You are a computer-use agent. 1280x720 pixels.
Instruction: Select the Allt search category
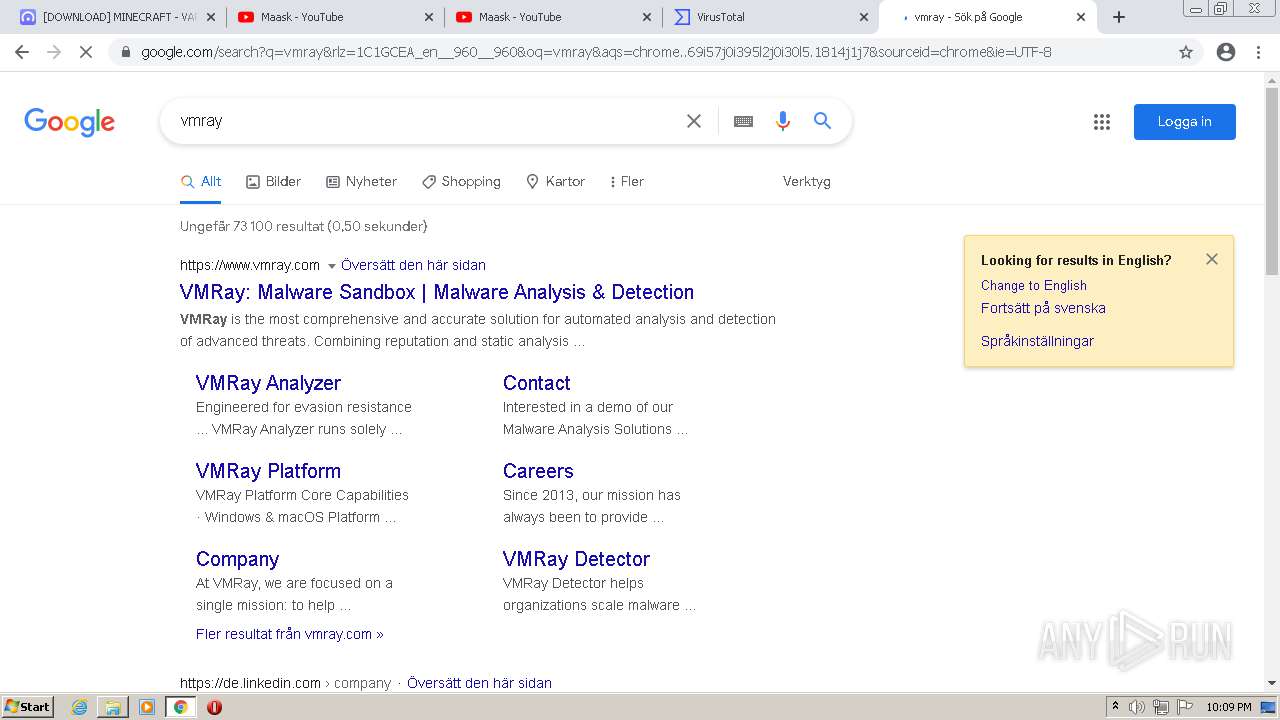[x=201, y=181]
